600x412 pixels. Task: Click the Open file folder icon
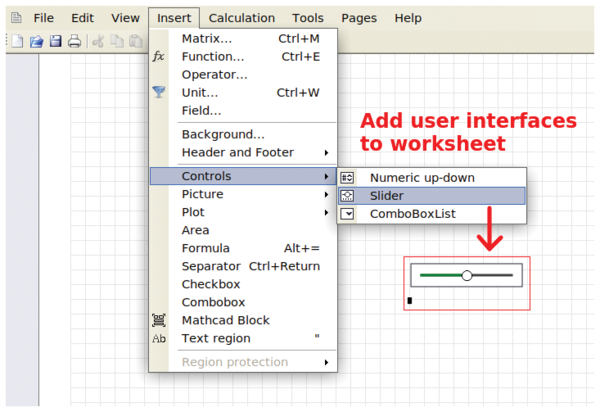36,40
